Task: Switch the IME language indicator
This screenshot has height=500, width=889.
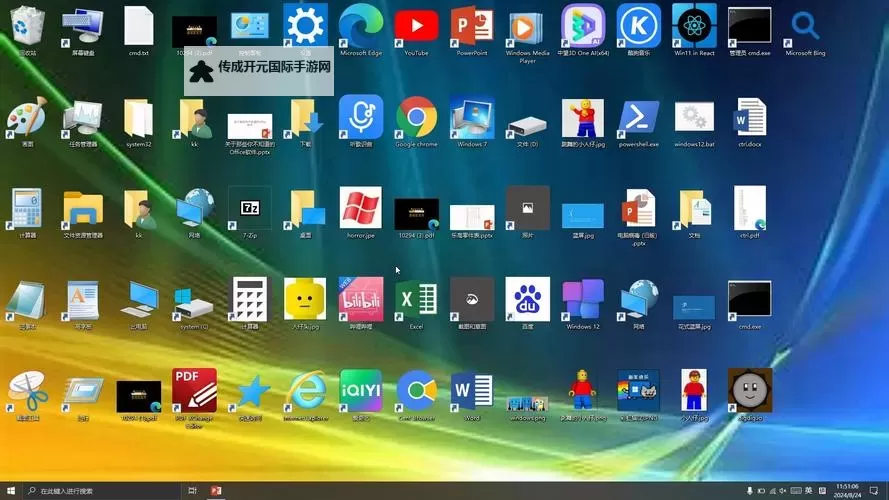Action: coord(808,491)
